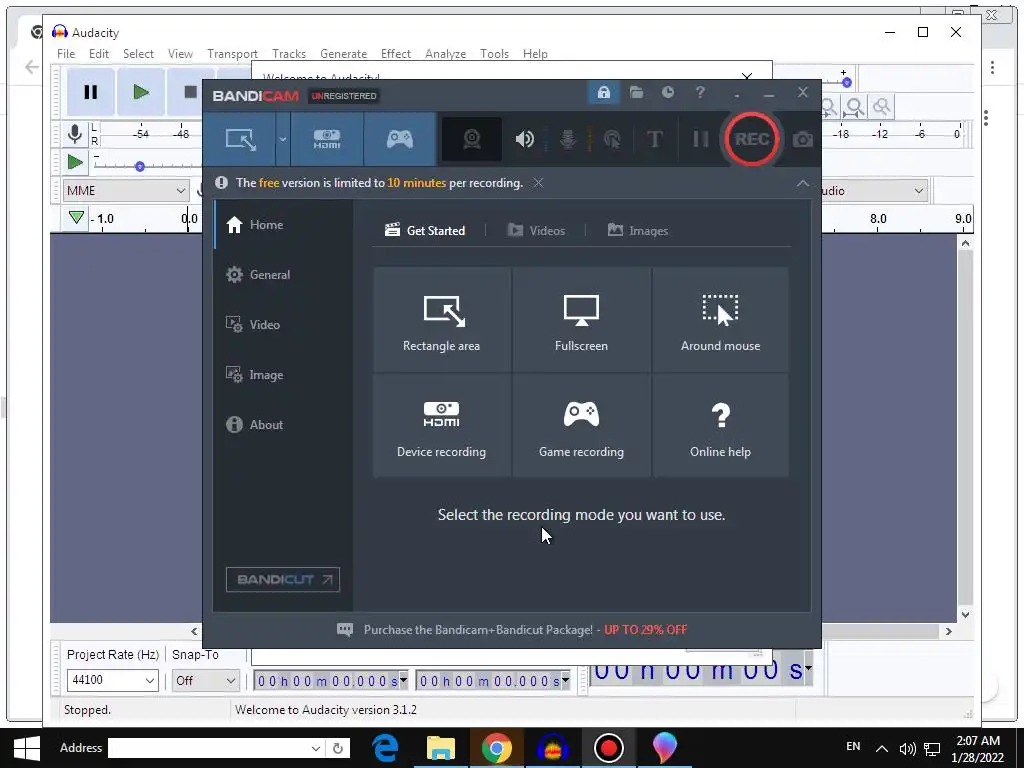The image size is (1024, 768).
Task: Click the system tray volume icon
Action: tap(907, 748)
